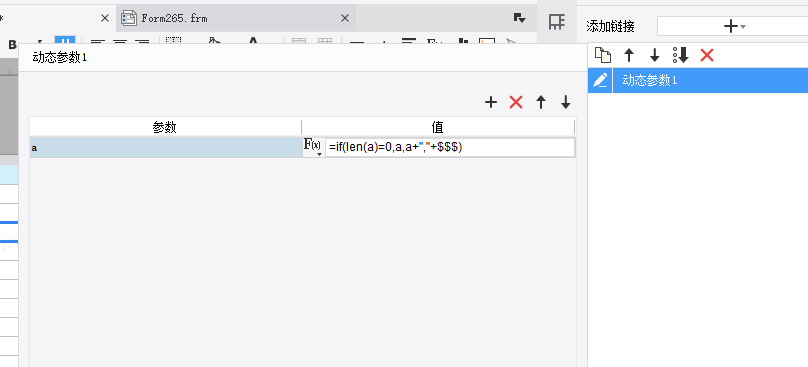The height and width of the screenshot is (367, 808).
Task: Toggle bold formatting in the toolbar
Action: [12, 45]
